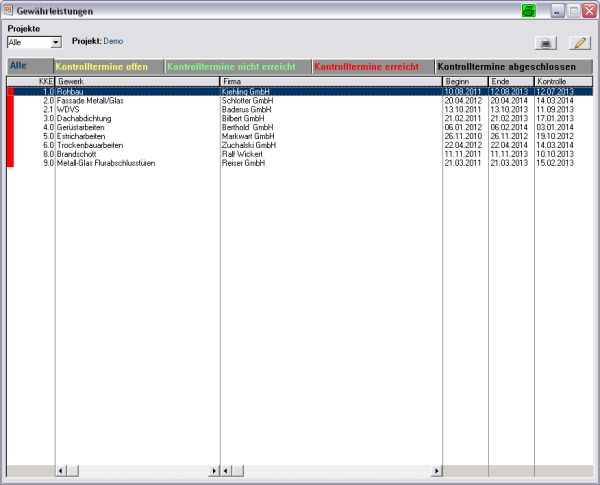The height and width of the screenshot is (485, 600).
Task: Click red status marker of Rohbau row
Action: tap(11, 91)
